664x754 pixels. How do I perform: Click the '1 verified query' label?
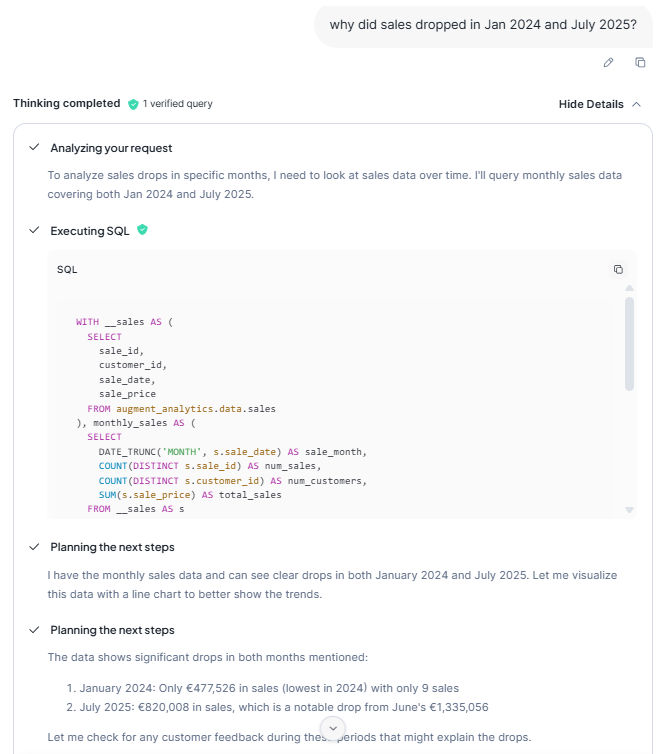177,104
